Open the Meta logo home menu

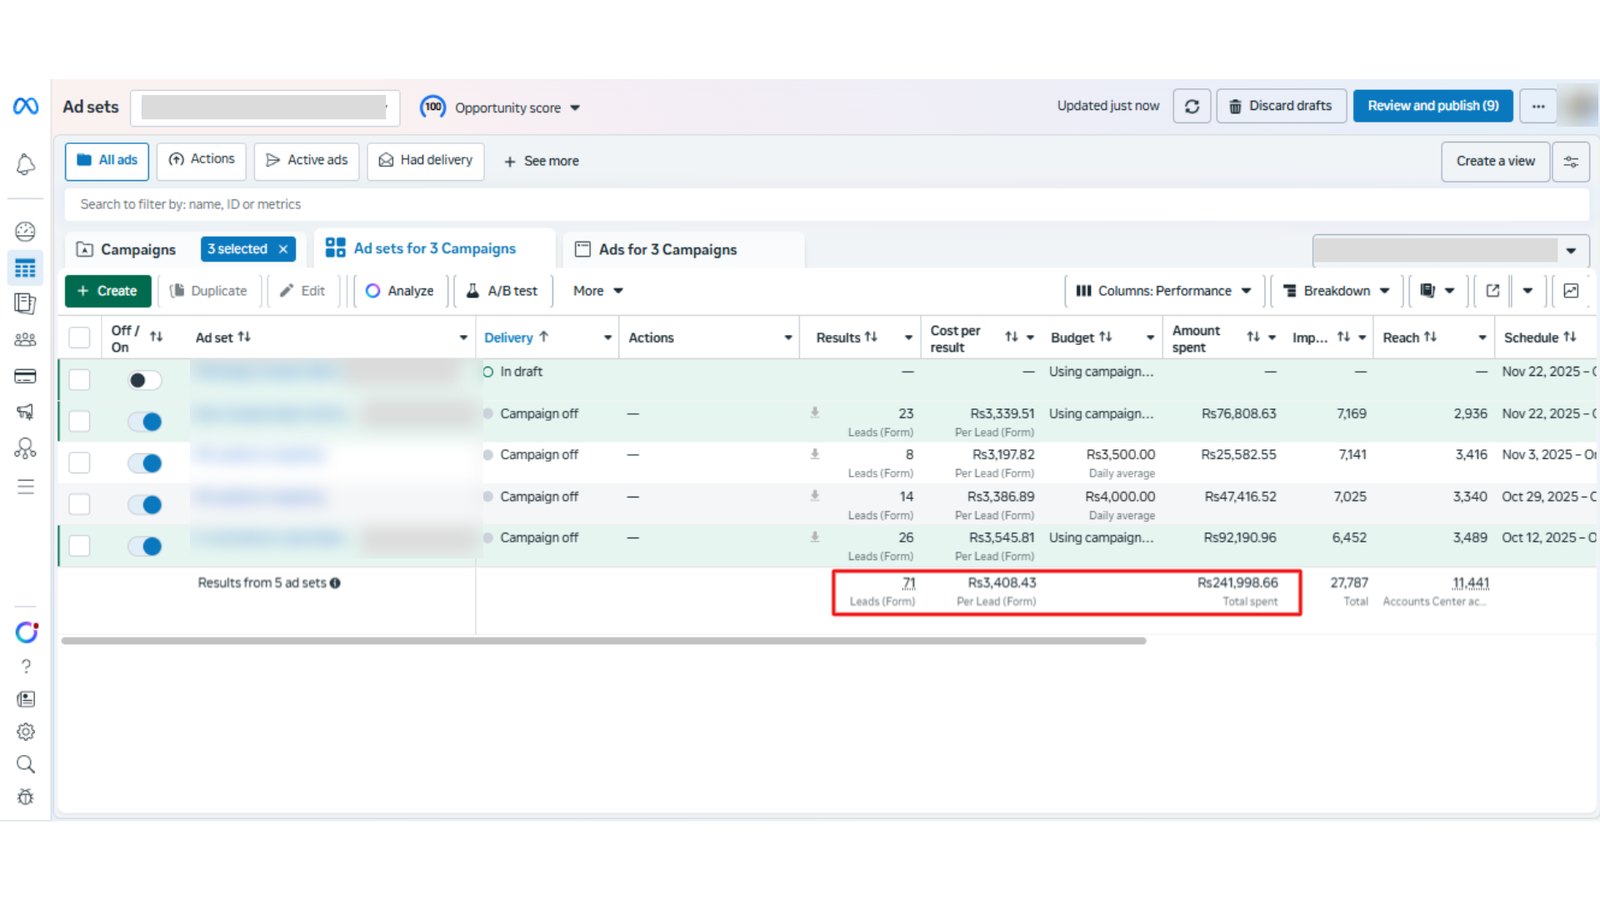tap(26, 106)
